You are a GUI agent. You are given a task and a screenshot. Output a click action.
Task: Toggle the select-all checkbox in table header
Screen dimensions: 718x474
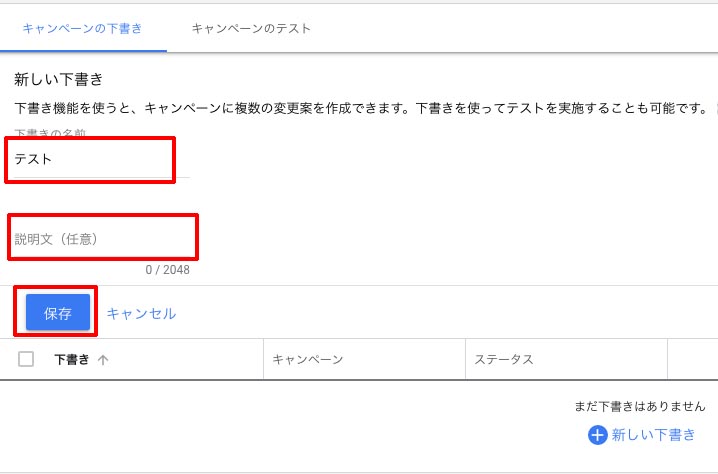[26, 359]
